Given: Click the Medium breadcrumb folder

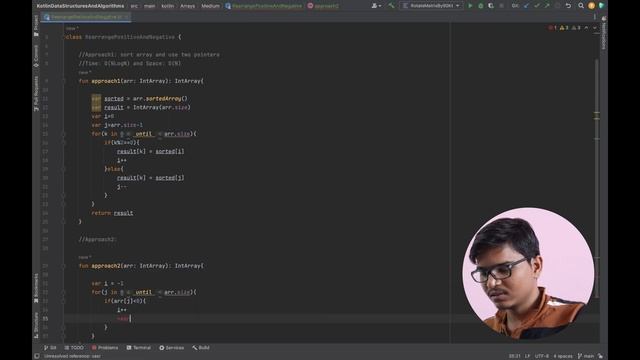Looking at the screenshot, I should point(210,6).
